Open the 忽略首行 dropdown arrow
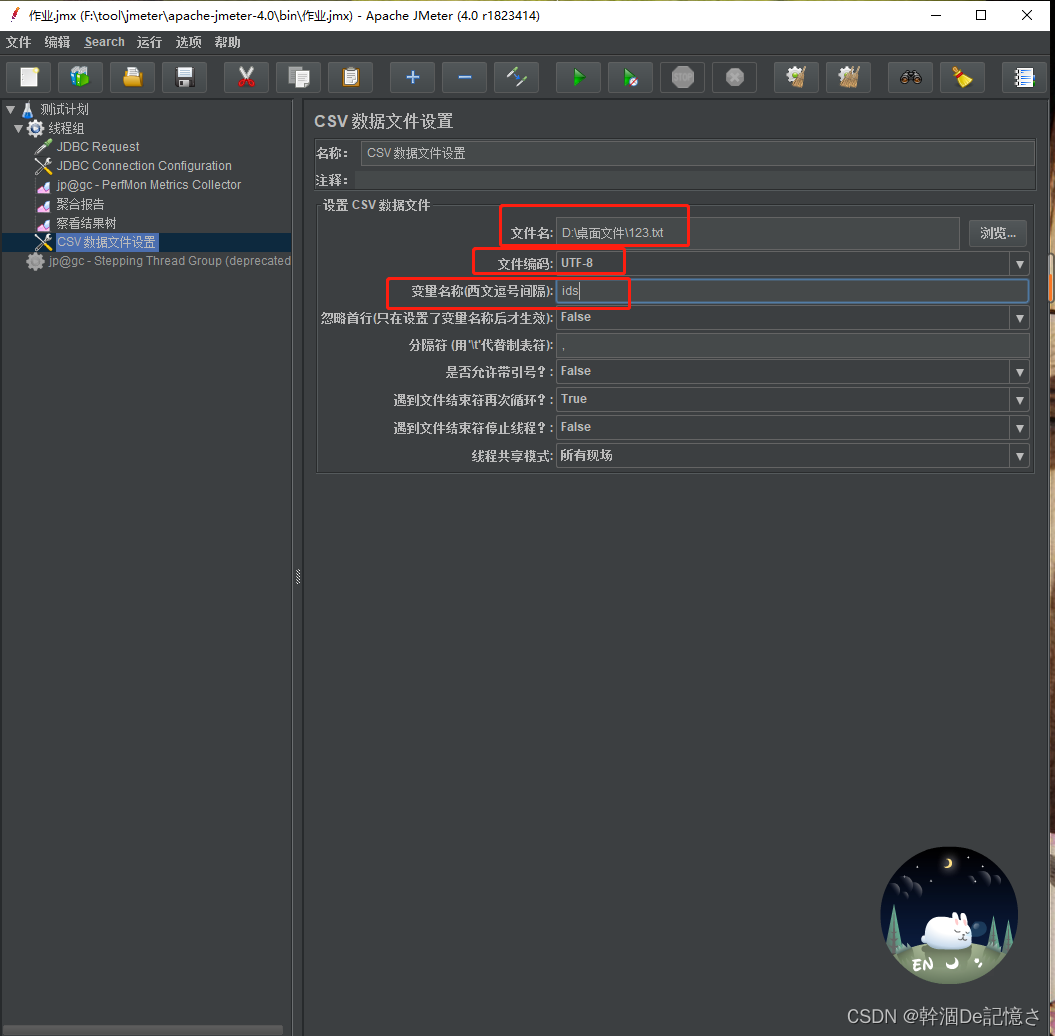Viewport: 1055px width, 1036px height. [1019, 318]
